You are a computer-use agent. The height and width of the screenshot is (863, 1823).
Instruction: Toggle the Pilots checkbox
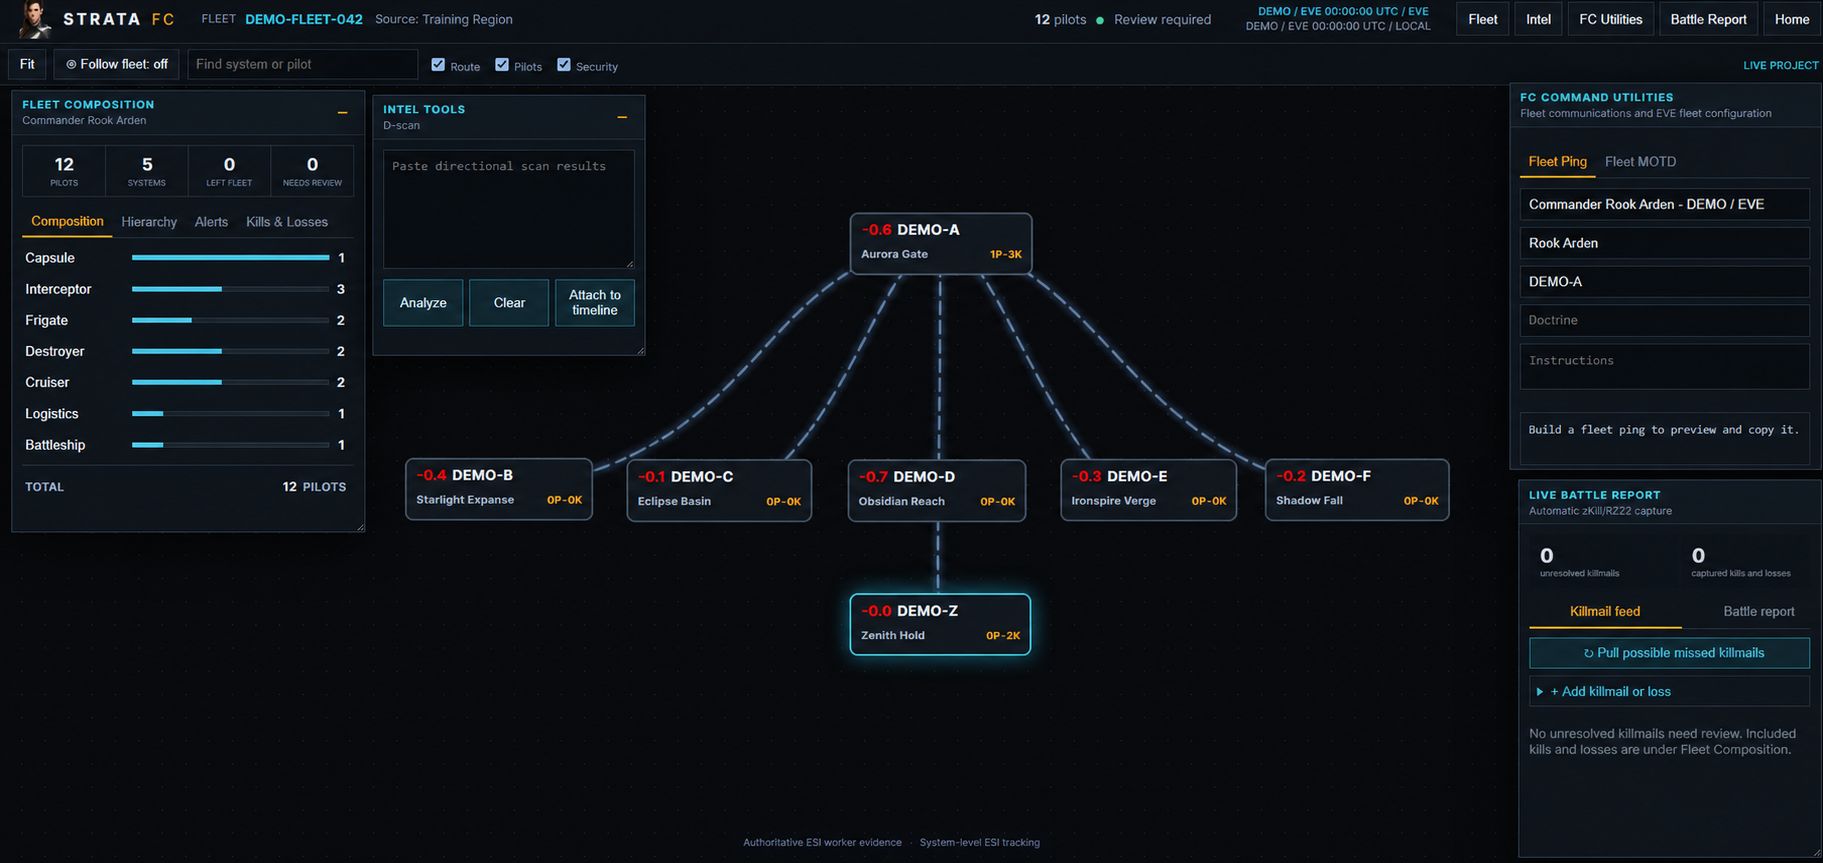pyautogui.click(x=502, y=65)
